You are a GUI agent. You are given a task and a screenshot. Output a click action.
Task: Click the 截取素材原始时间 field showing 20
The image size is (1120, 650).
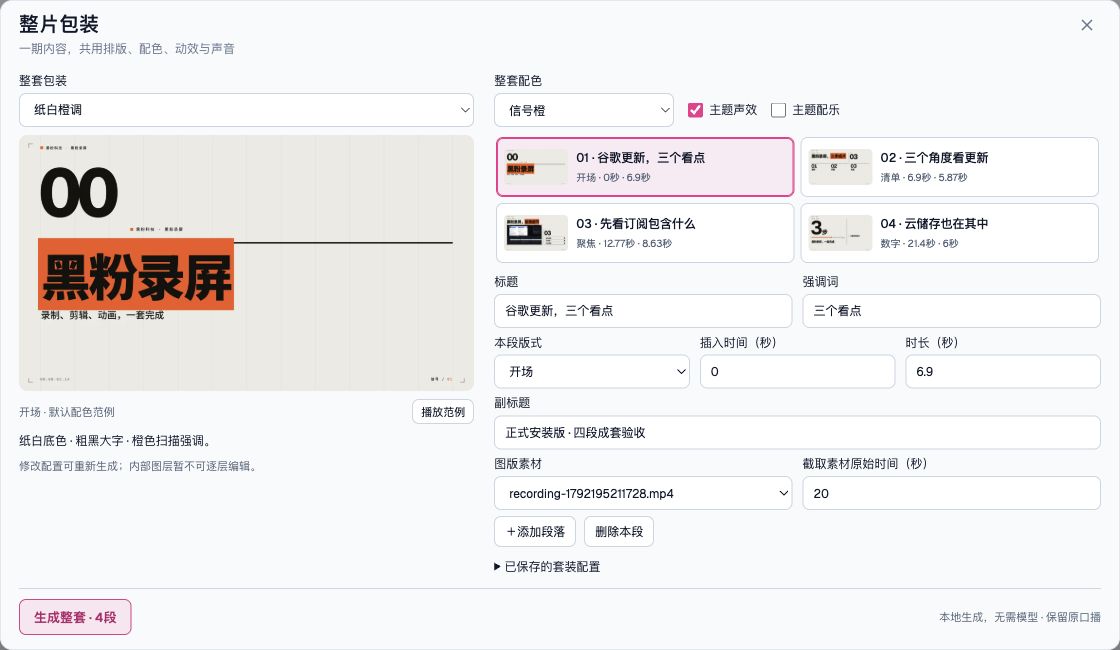pos(951,493)
